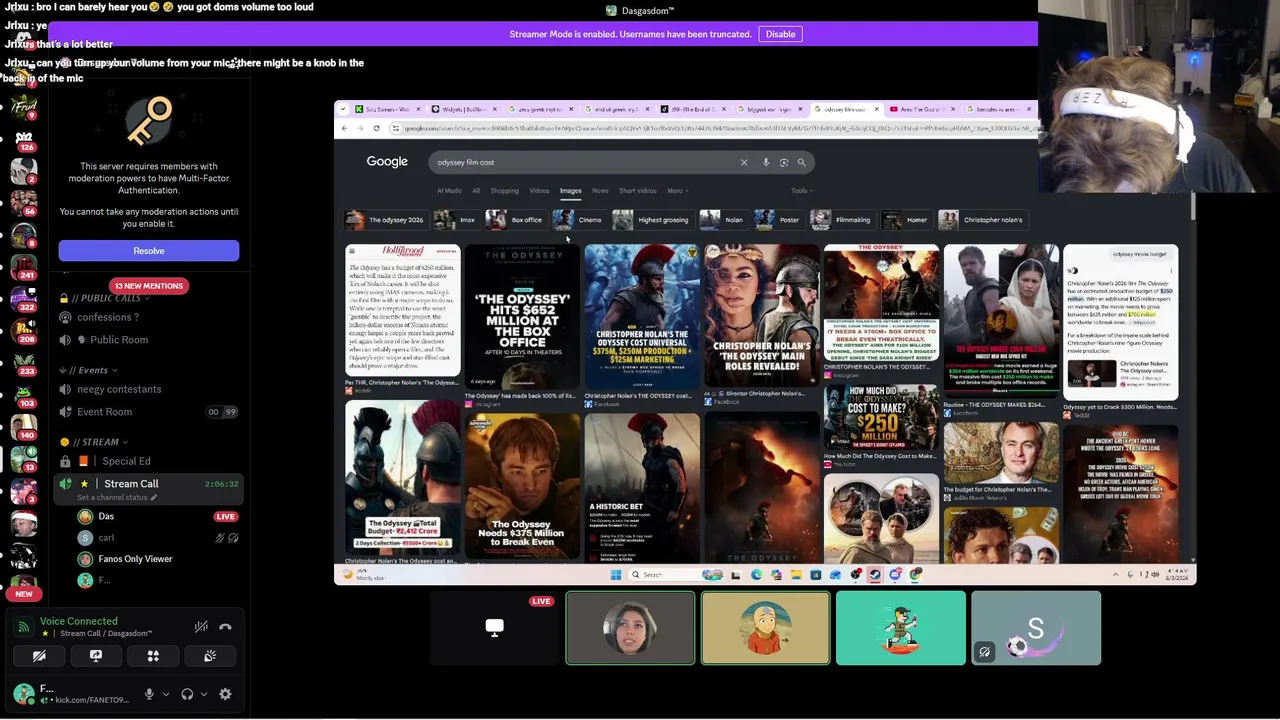Share your screen from voice panel

click(96, 656)
